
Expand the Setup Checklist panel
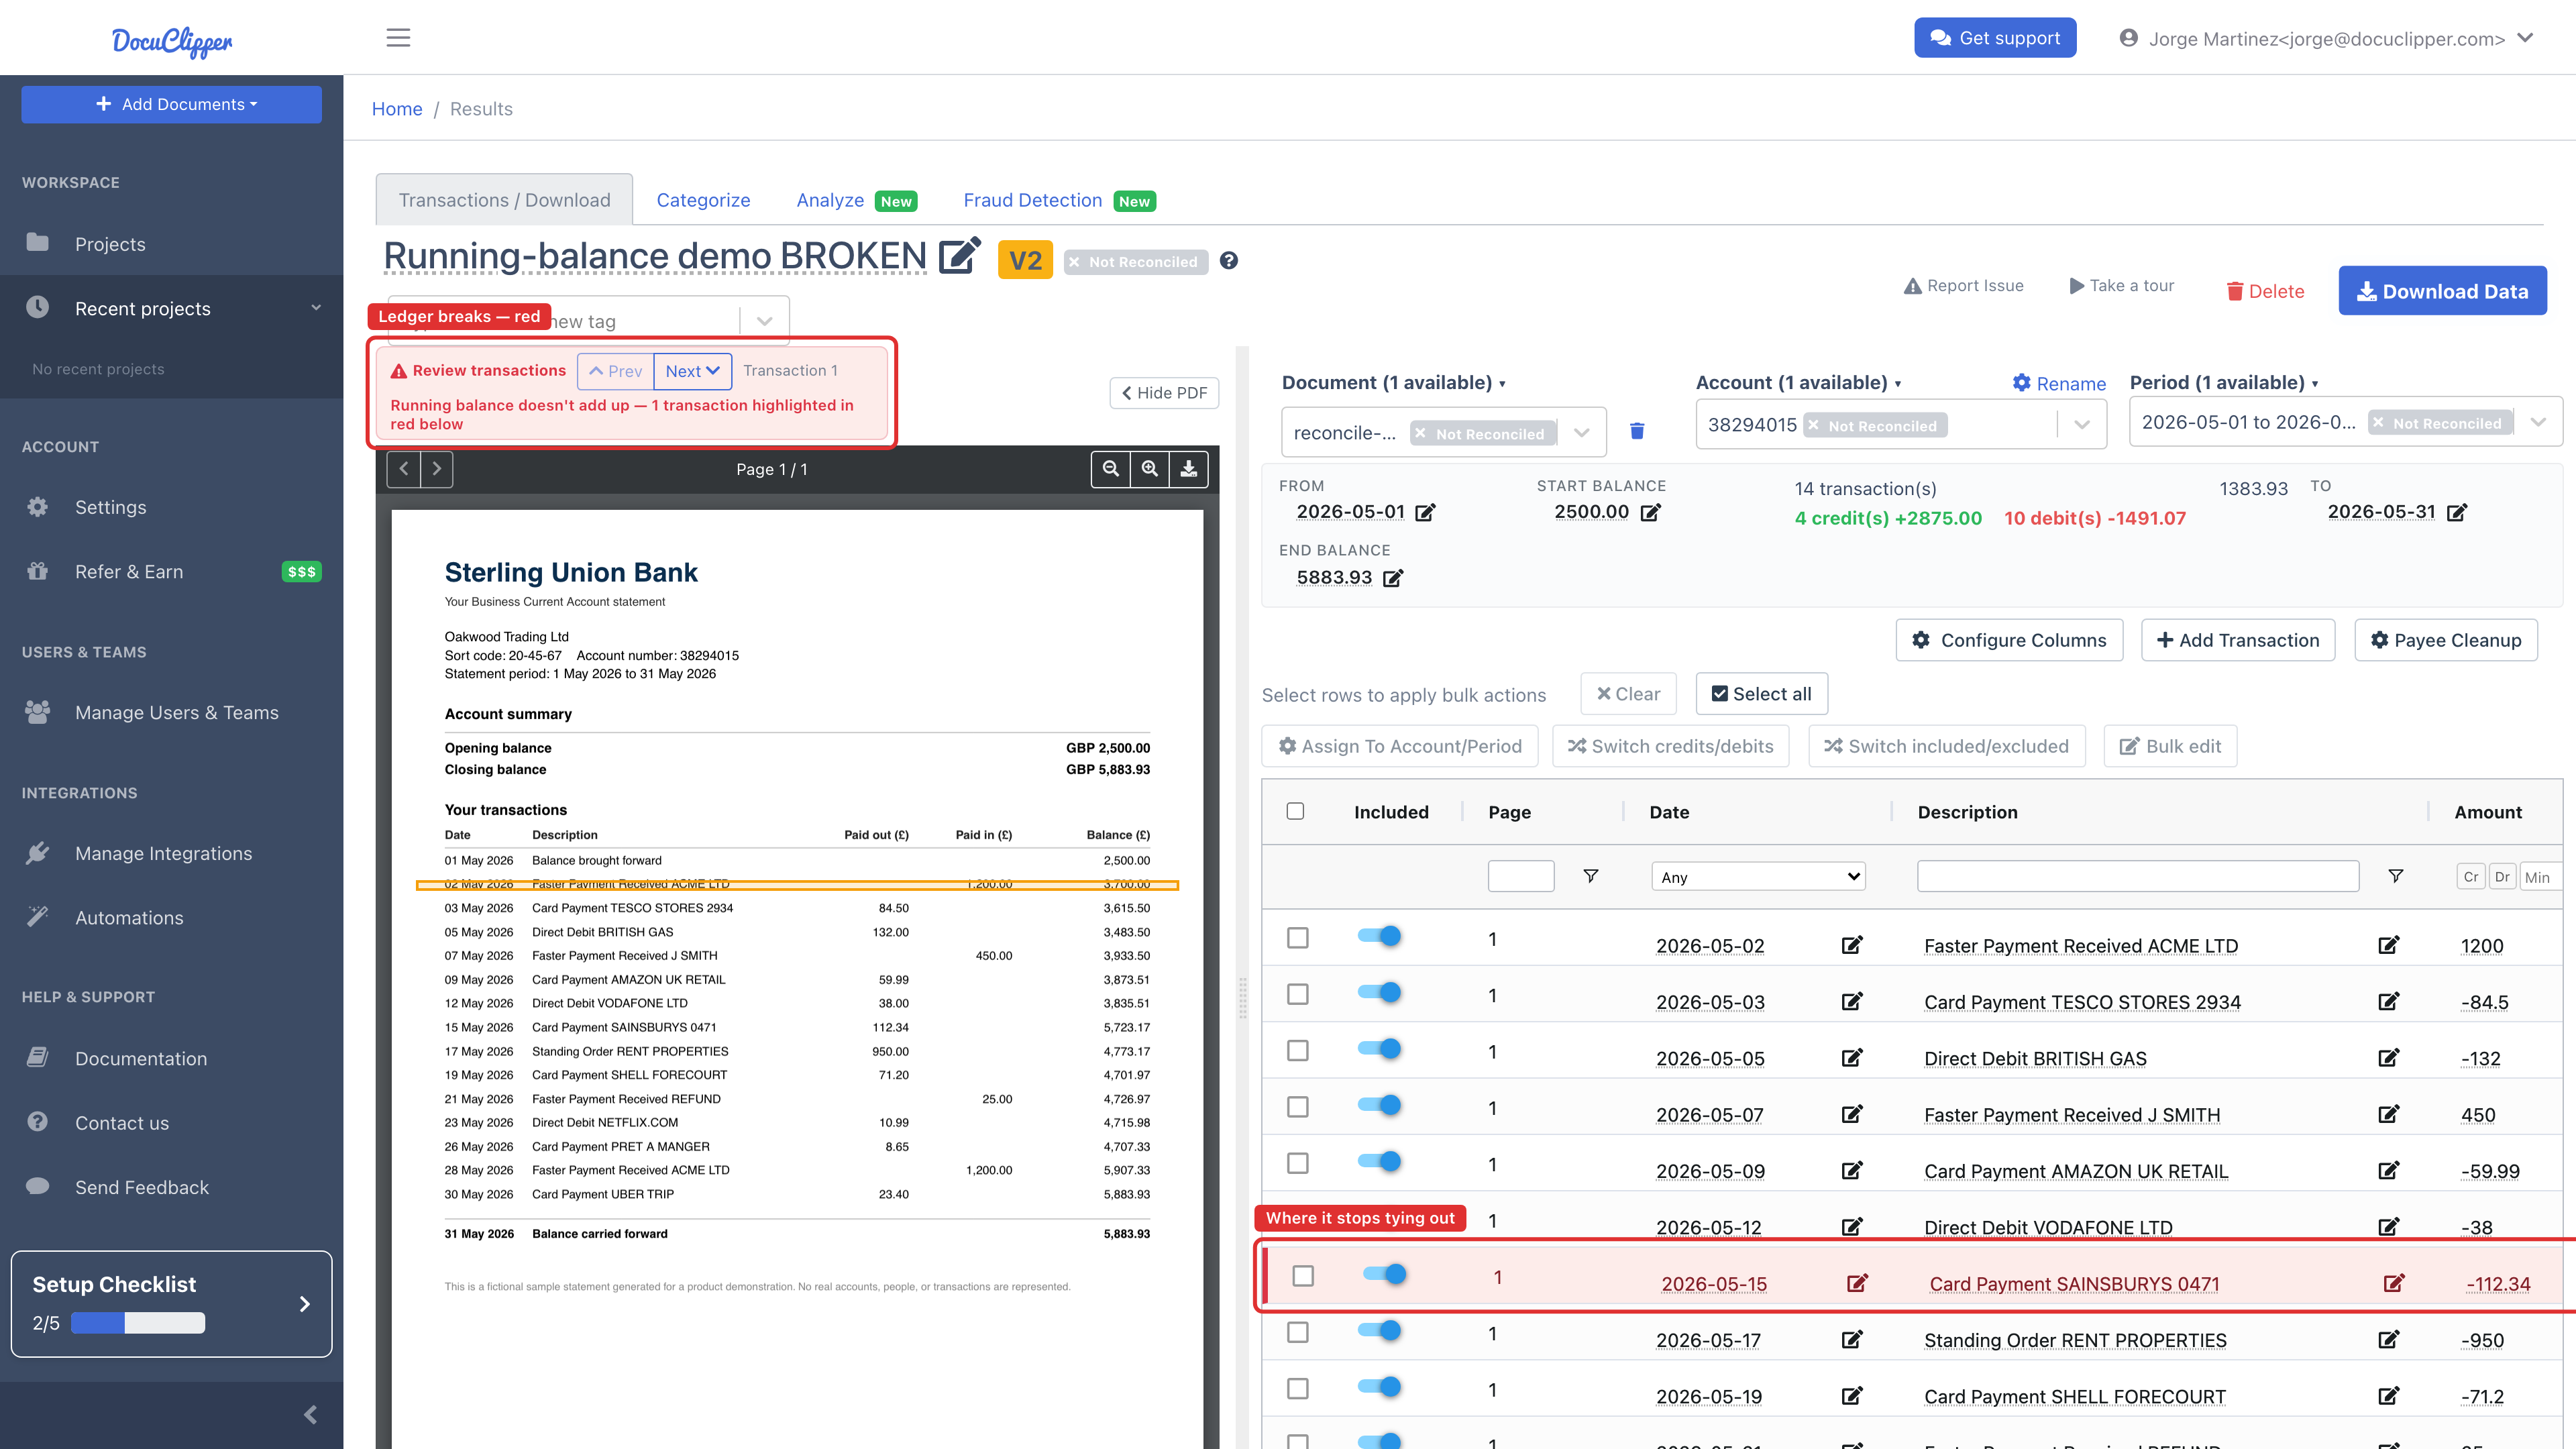(x=171, y=1303)
